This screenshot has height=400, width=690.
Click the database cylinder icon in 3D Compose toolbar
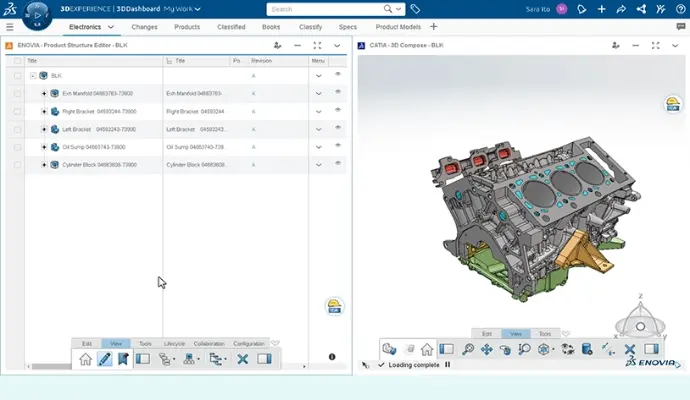587,349
